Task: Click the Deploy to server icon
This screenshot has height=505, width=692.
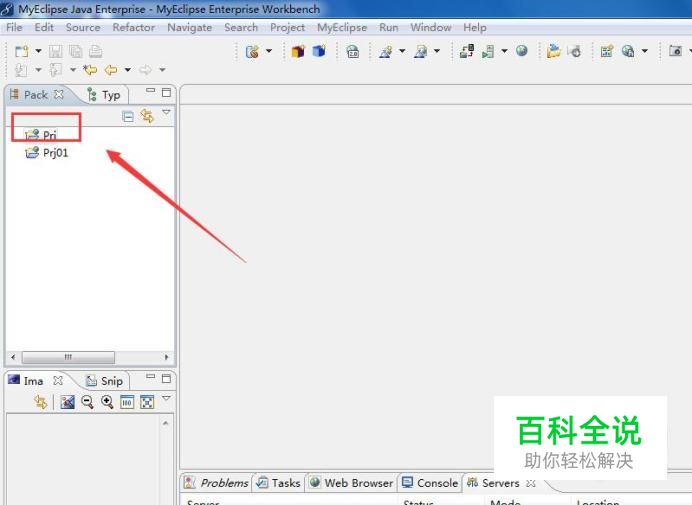Action: [467, 51]
